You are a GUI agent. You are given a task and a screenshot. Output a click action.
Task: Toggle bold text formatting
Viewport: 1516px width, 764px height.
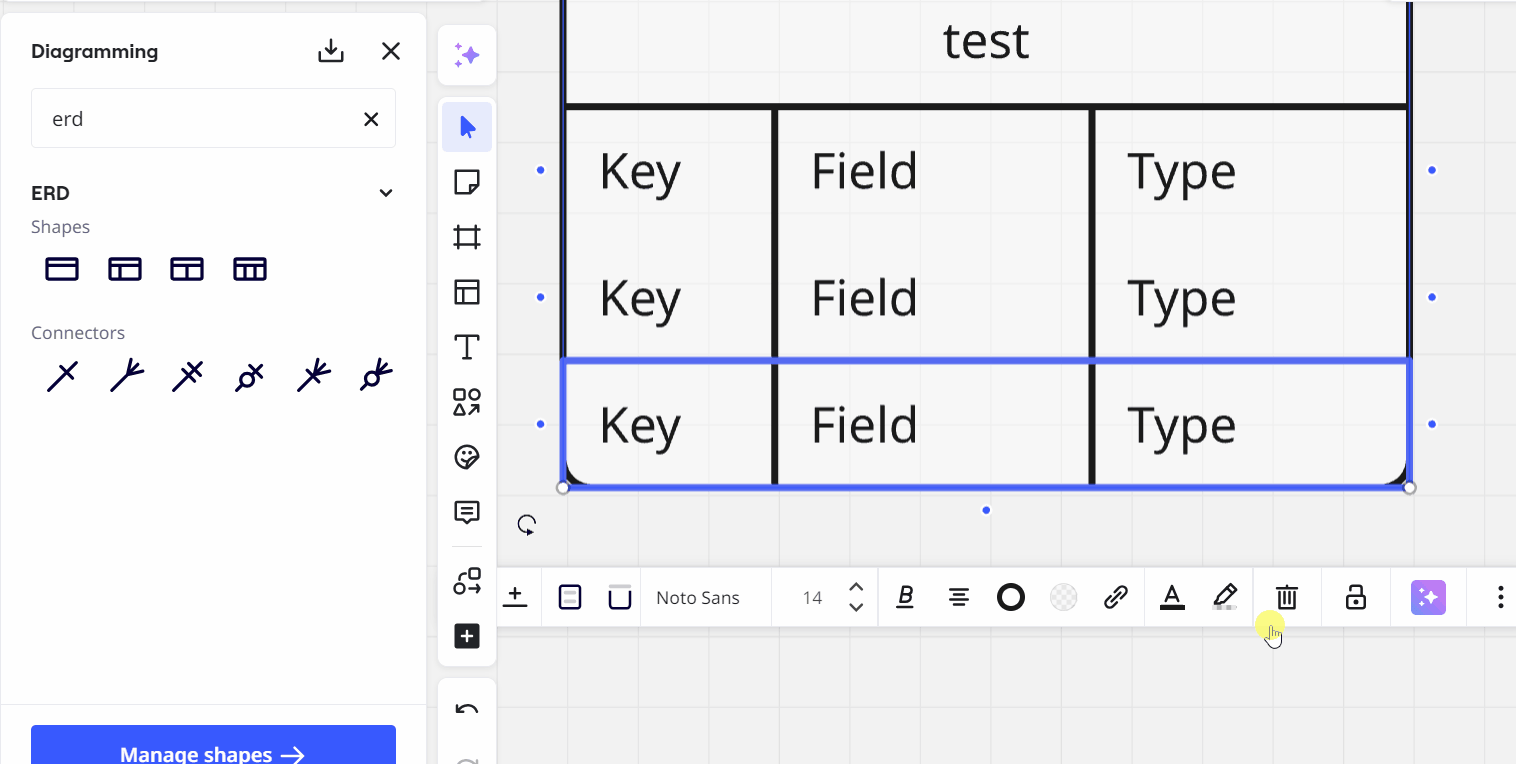click(906, 597)
